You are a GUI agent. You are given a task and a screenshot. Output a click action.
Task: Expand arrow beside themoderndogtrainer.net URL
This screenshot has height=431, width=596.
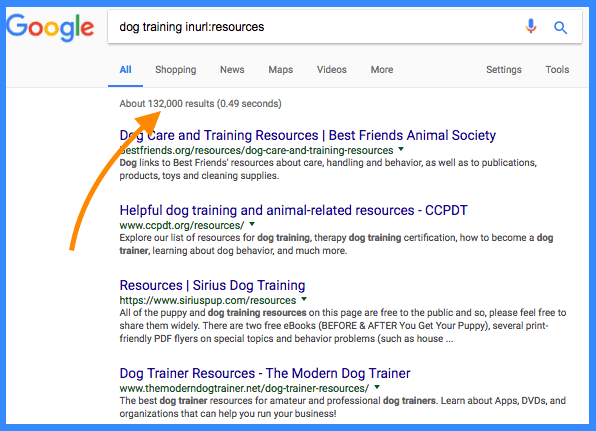click(377, 387)
